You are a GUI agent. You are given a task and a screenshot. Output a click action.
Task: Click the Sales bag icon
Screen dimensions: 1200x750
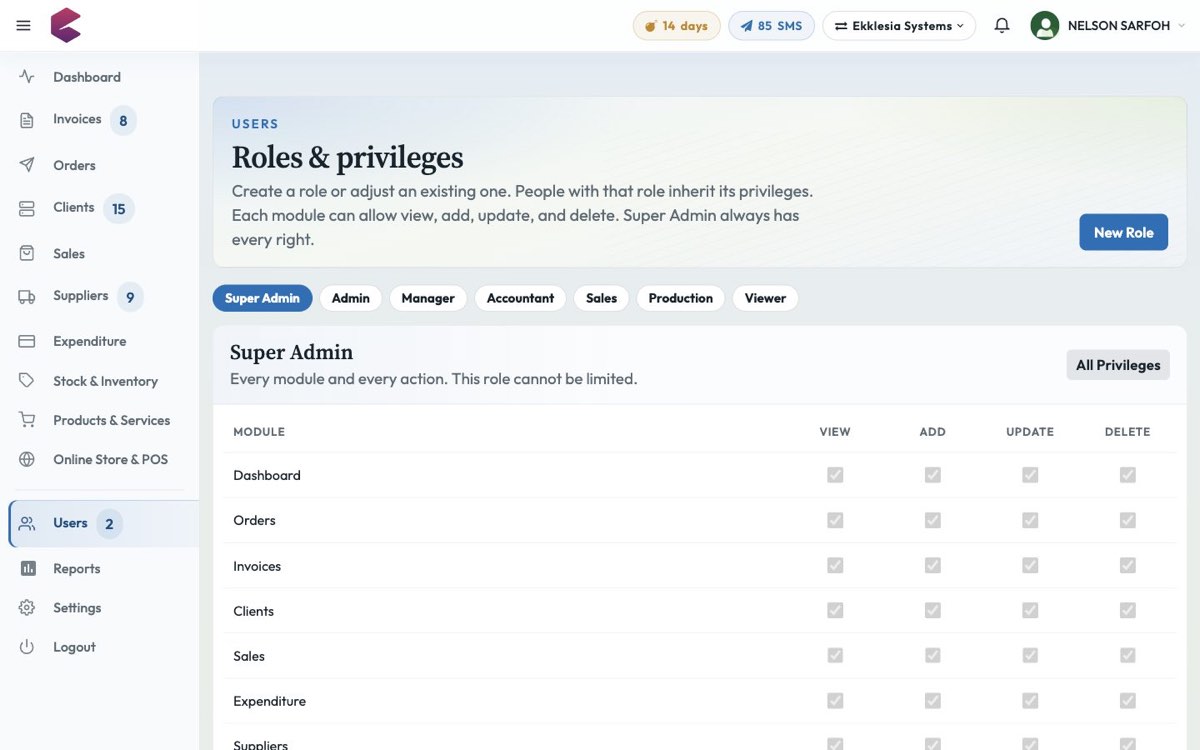[x=27, y=254]
